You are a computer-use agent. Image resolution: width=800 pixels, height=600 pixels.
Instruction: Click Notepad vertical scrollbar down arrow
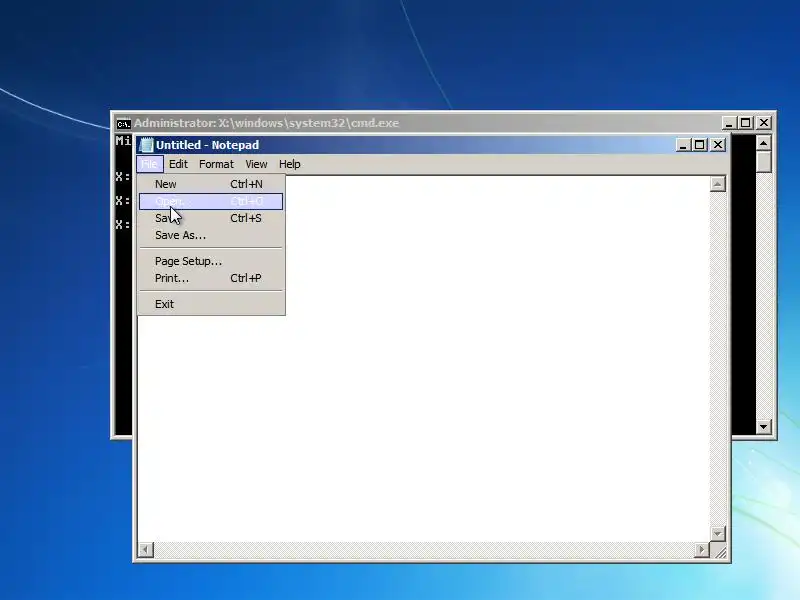pos(717,534)
